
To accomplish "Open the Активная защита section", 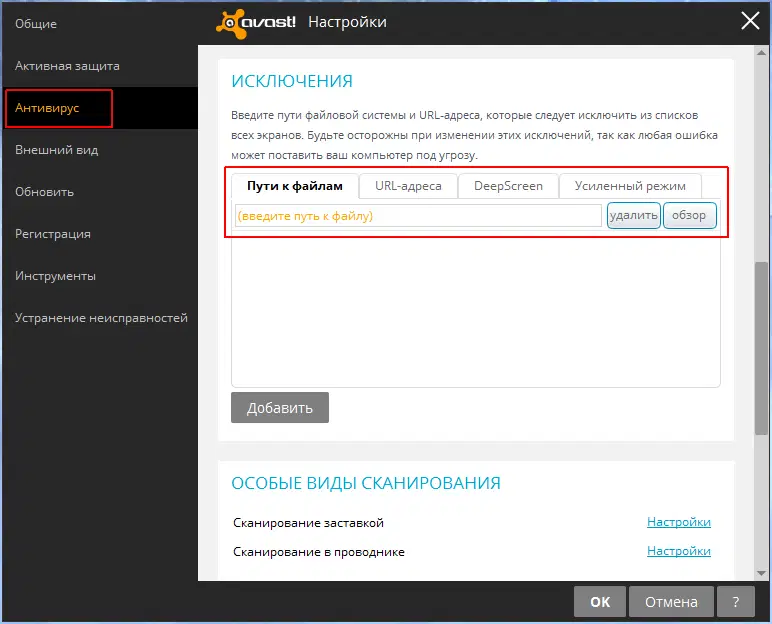I will tap(67, 66).
